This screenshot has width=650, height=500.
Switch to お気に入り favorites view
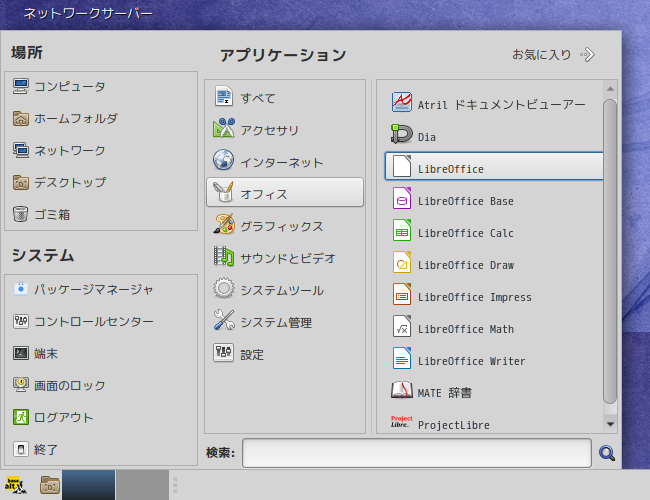pyautogui.click(x=553, y=54)
